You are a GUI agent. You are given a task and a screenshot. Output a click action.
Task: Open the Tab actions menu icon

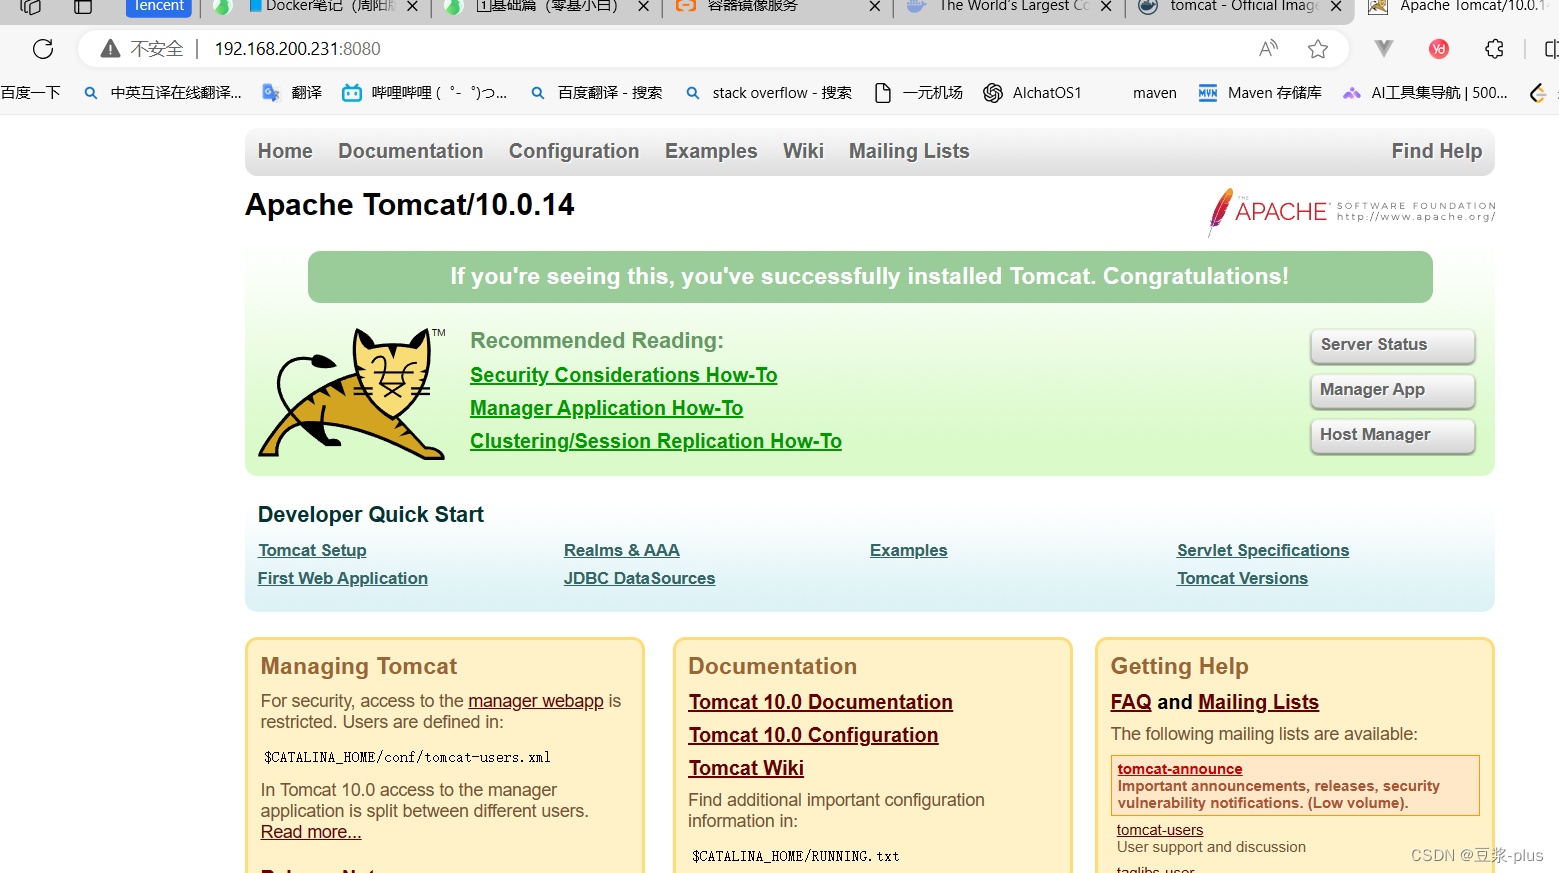(x=83, y=6)
